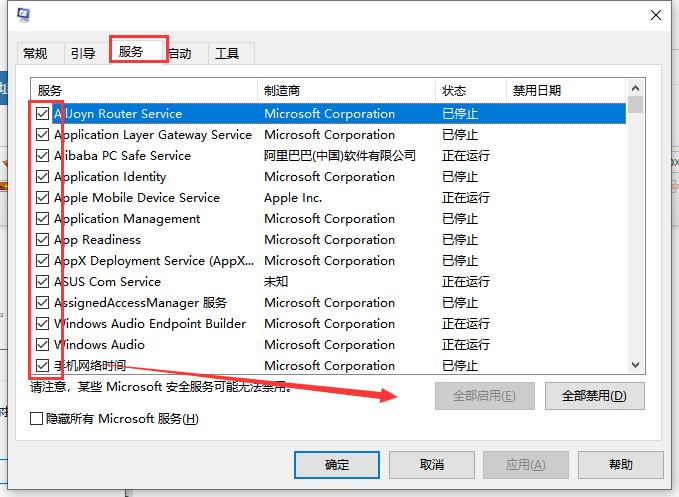
Task: Uncheck the Windows Audio checkbox
Action: pos(42,345)
